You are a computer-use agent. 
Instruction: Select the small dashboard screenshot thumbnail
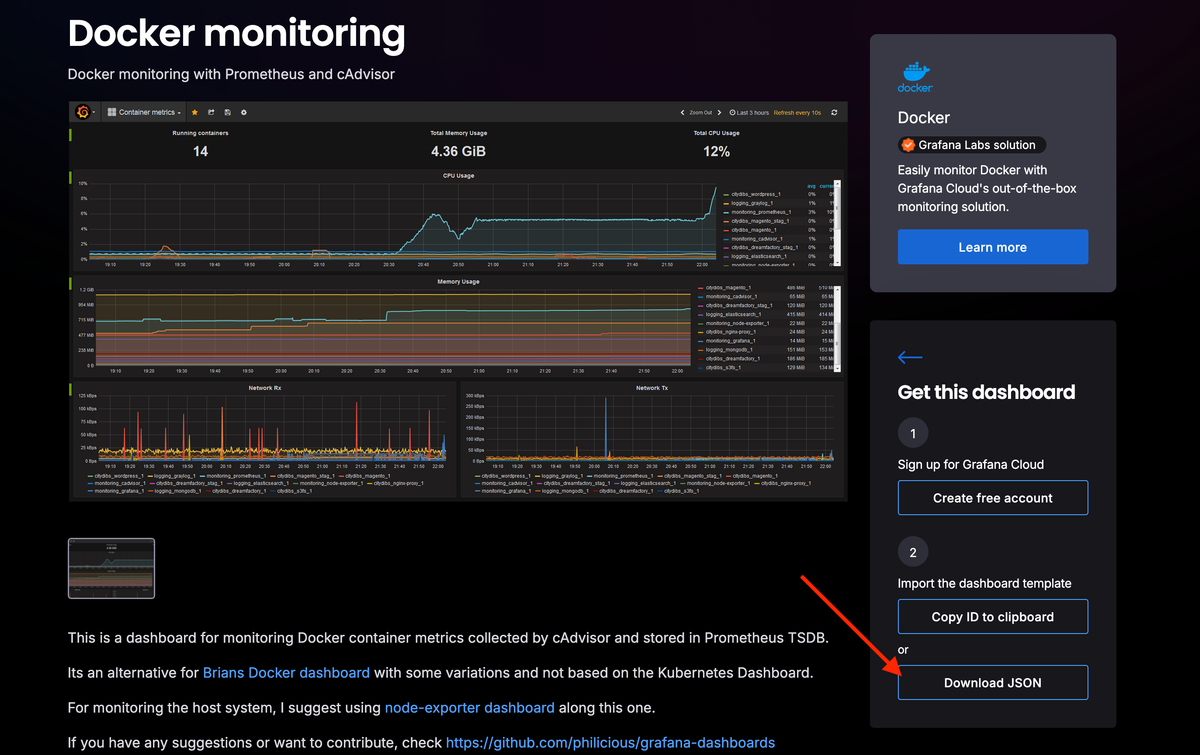click(111, 568)
